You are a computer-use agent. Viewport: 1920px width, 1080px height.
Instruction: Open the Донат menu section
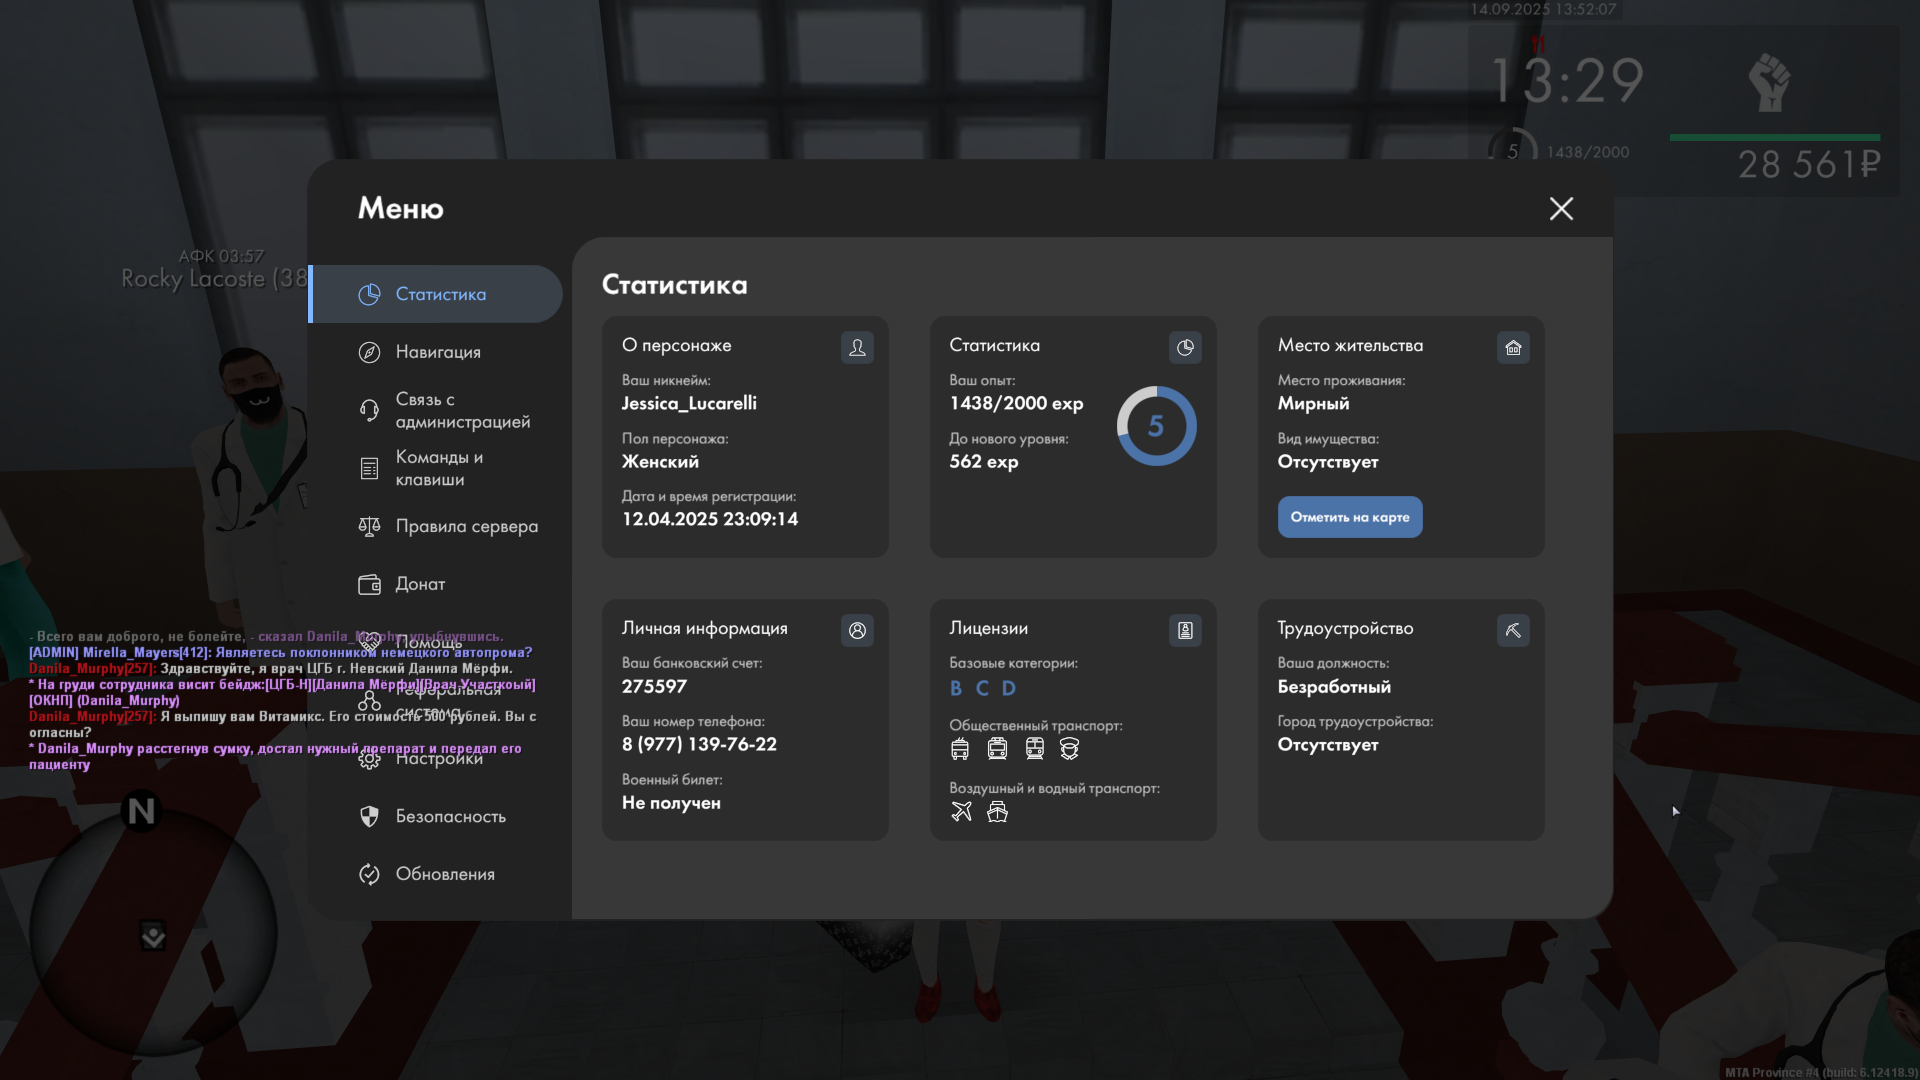pos(420,584)
